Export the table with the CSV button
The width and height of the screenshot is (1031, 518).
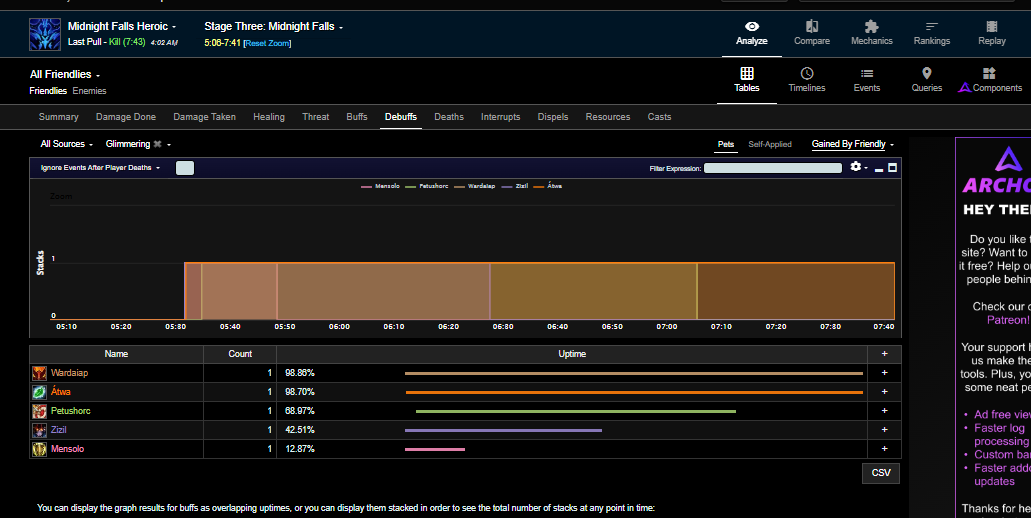880,473
